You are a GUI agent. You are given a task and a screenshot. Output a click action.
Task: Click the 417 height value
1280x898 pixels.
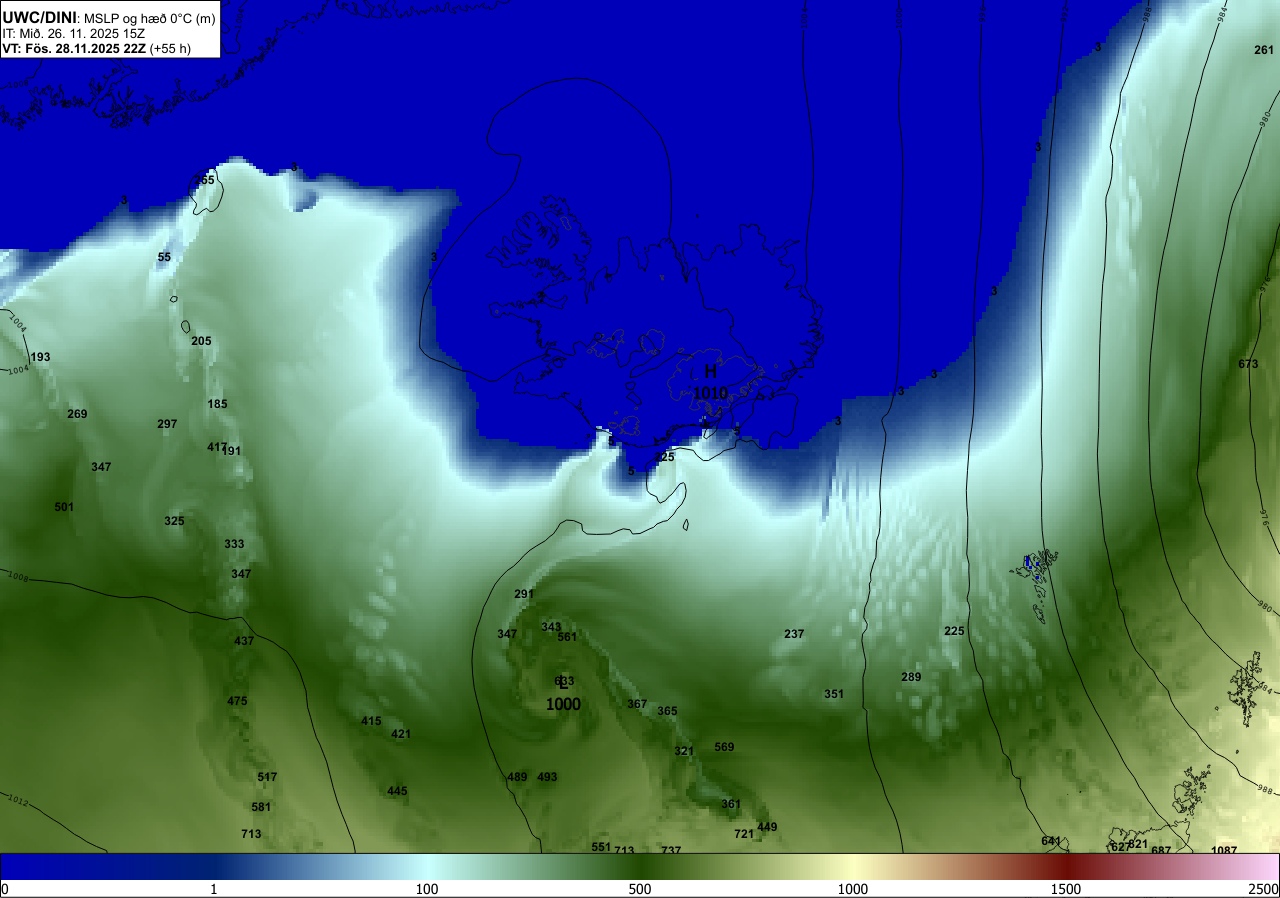coord(216,447)
